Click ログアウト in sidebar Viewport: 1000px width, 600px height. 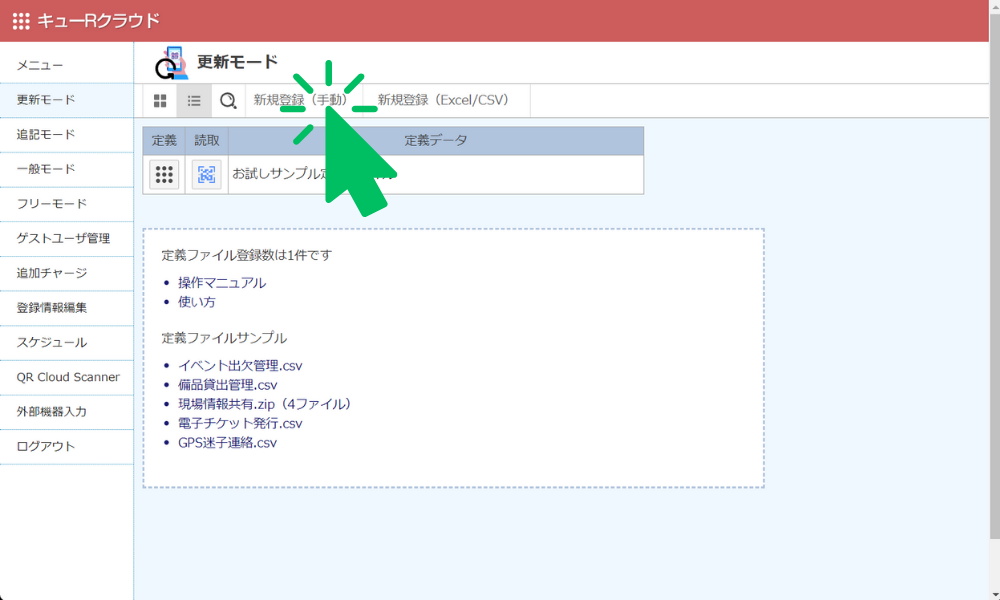(66, 446)
